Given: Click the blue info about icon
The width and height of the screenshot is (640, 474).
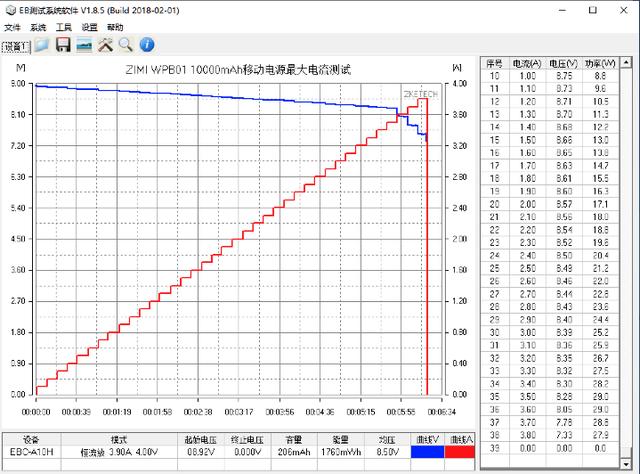Looking at the screenshot, I should click(147, 45).
